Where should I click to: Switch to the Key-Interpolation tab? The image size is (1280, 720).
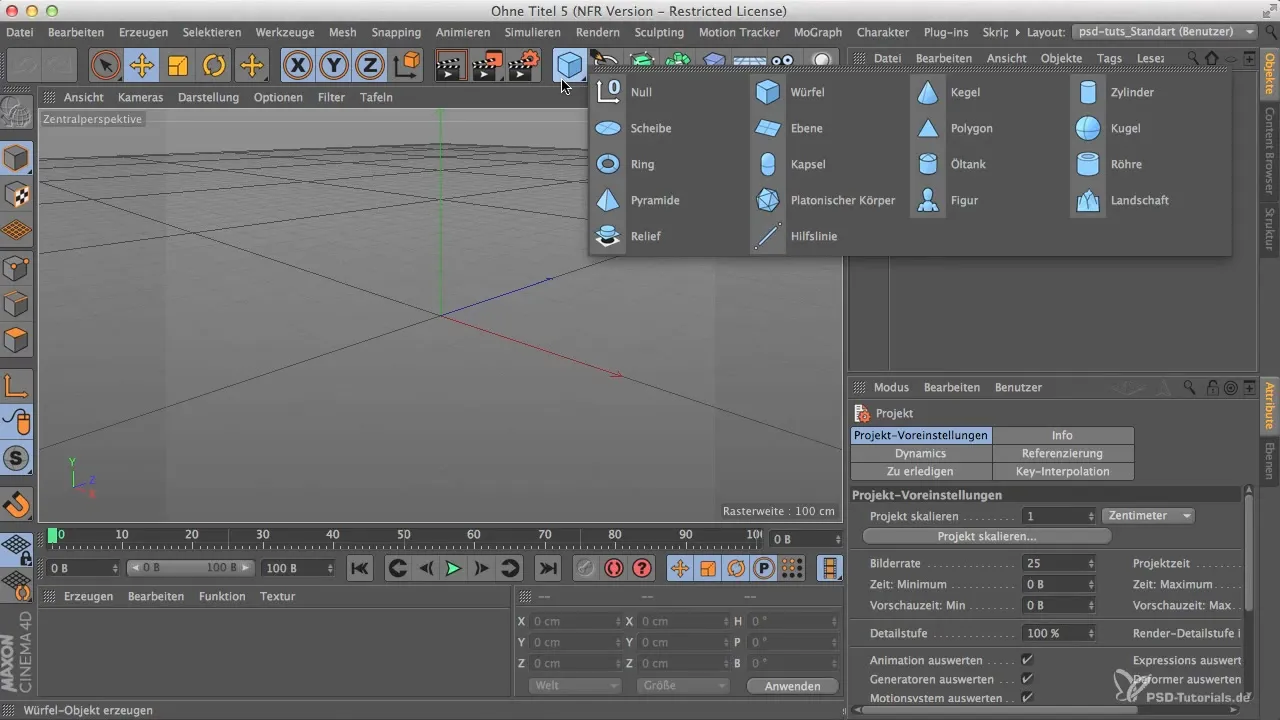[x=1062, y=471]
